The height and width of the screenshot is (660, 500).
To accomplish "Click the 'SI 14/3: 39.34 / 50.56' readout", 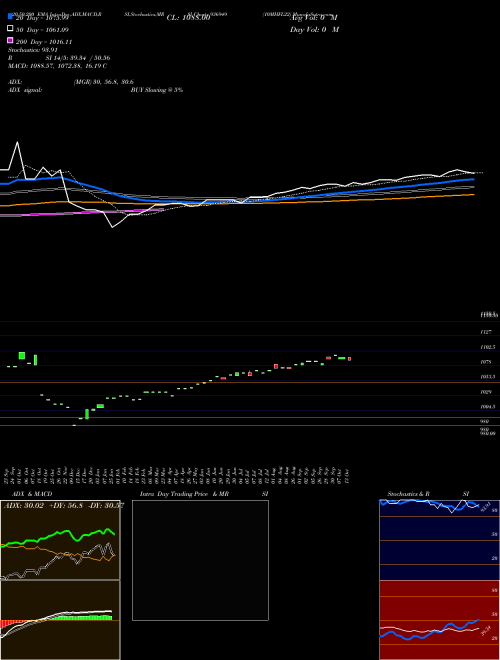I will tap(78, 58).
